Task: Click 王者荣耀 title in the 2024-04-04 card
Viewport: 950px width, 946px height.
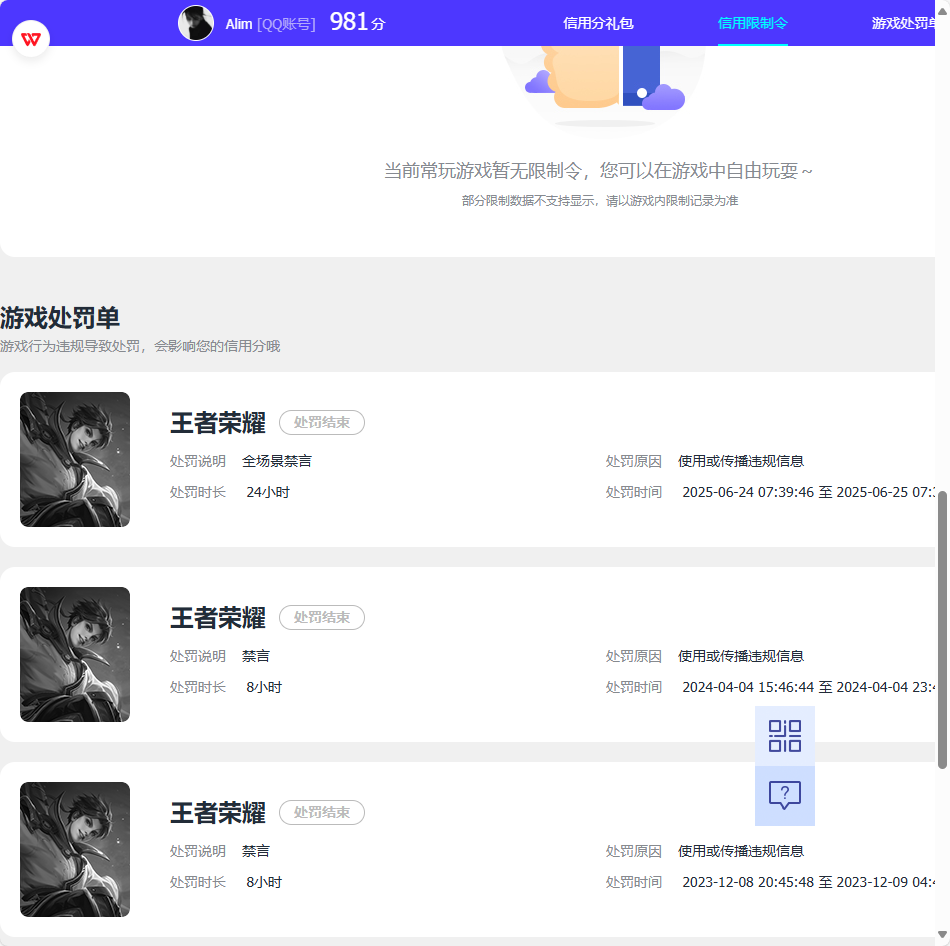Action: pyautogui.click(x=218, y=618)
